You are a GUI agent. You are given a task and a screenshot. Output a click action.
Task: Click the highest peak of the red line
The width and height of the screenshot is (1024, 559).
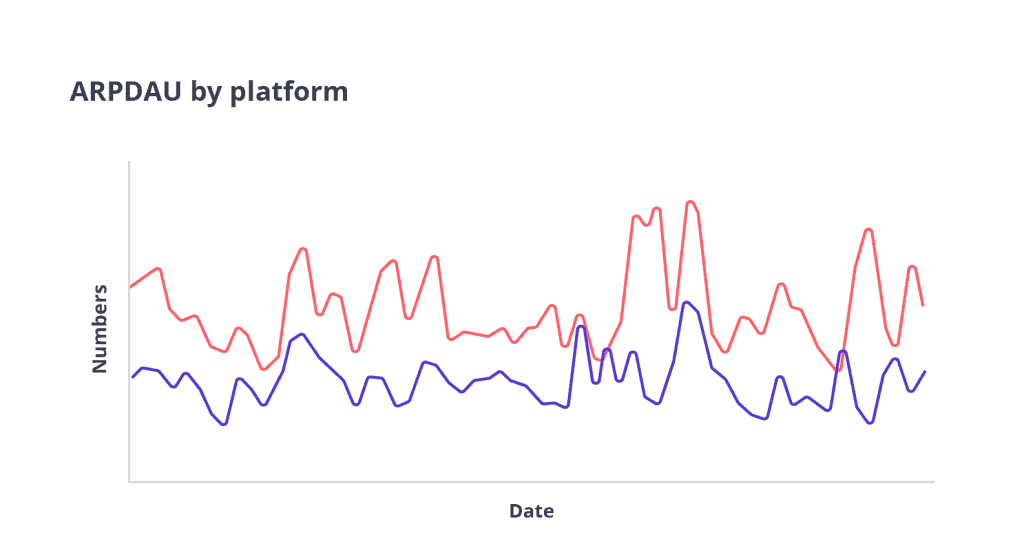(x=690, y=202)
